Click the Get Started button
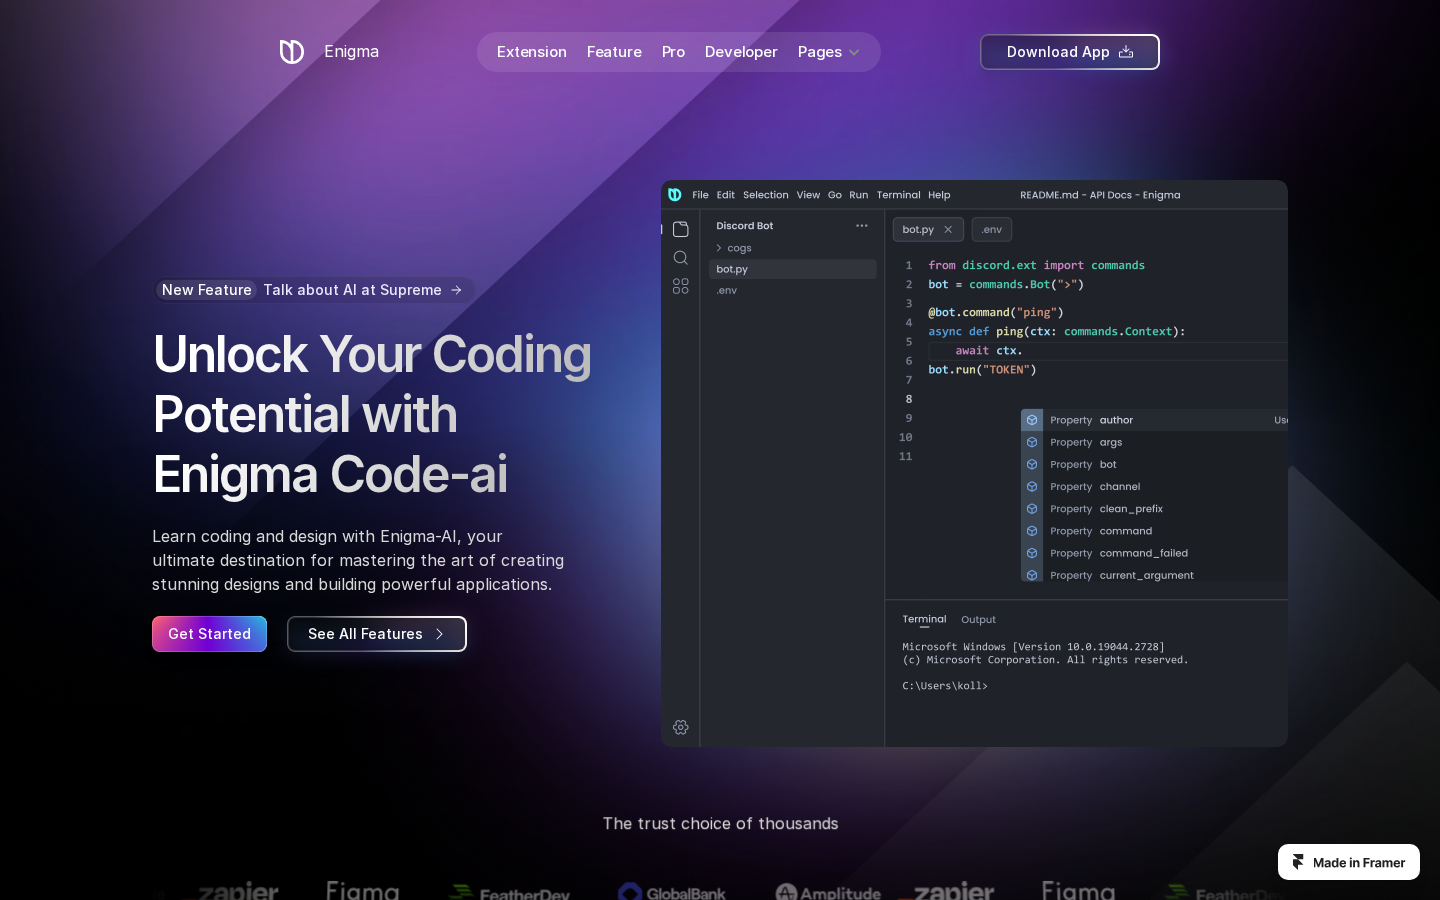The image size is (1440, 900). pyautogui.click(x=209, y=634)
